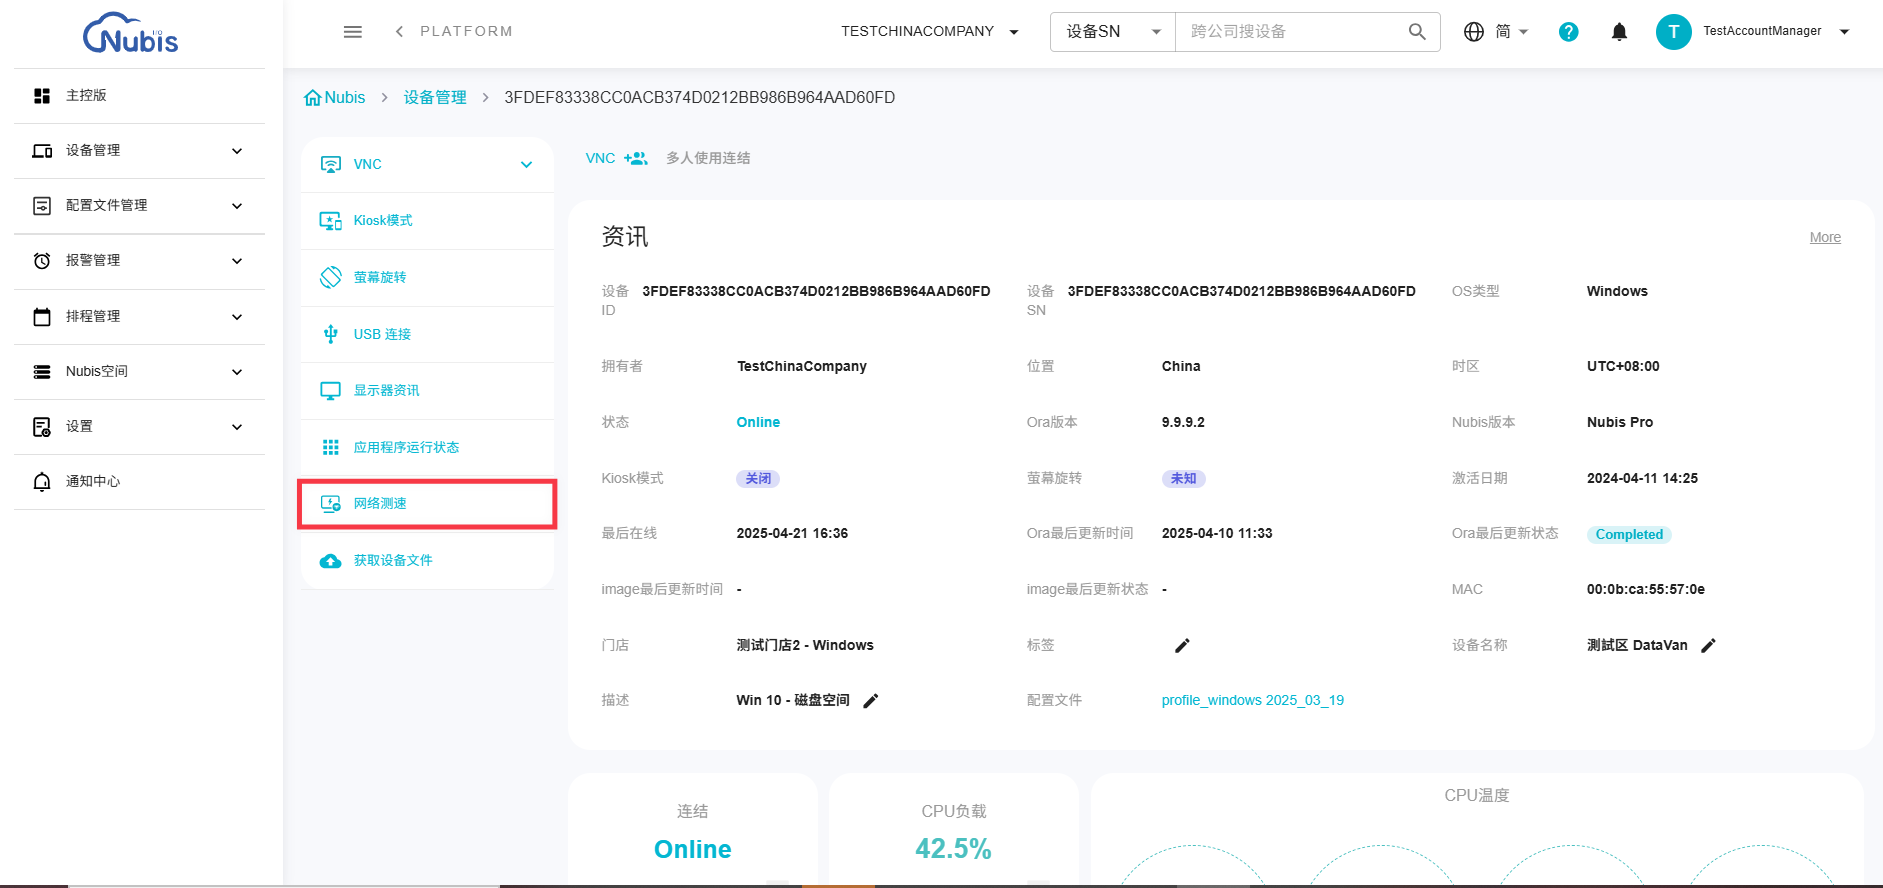Open the help question mark icon
The width and height of the screenshot is (1883, 888).
coord(1569,32)
